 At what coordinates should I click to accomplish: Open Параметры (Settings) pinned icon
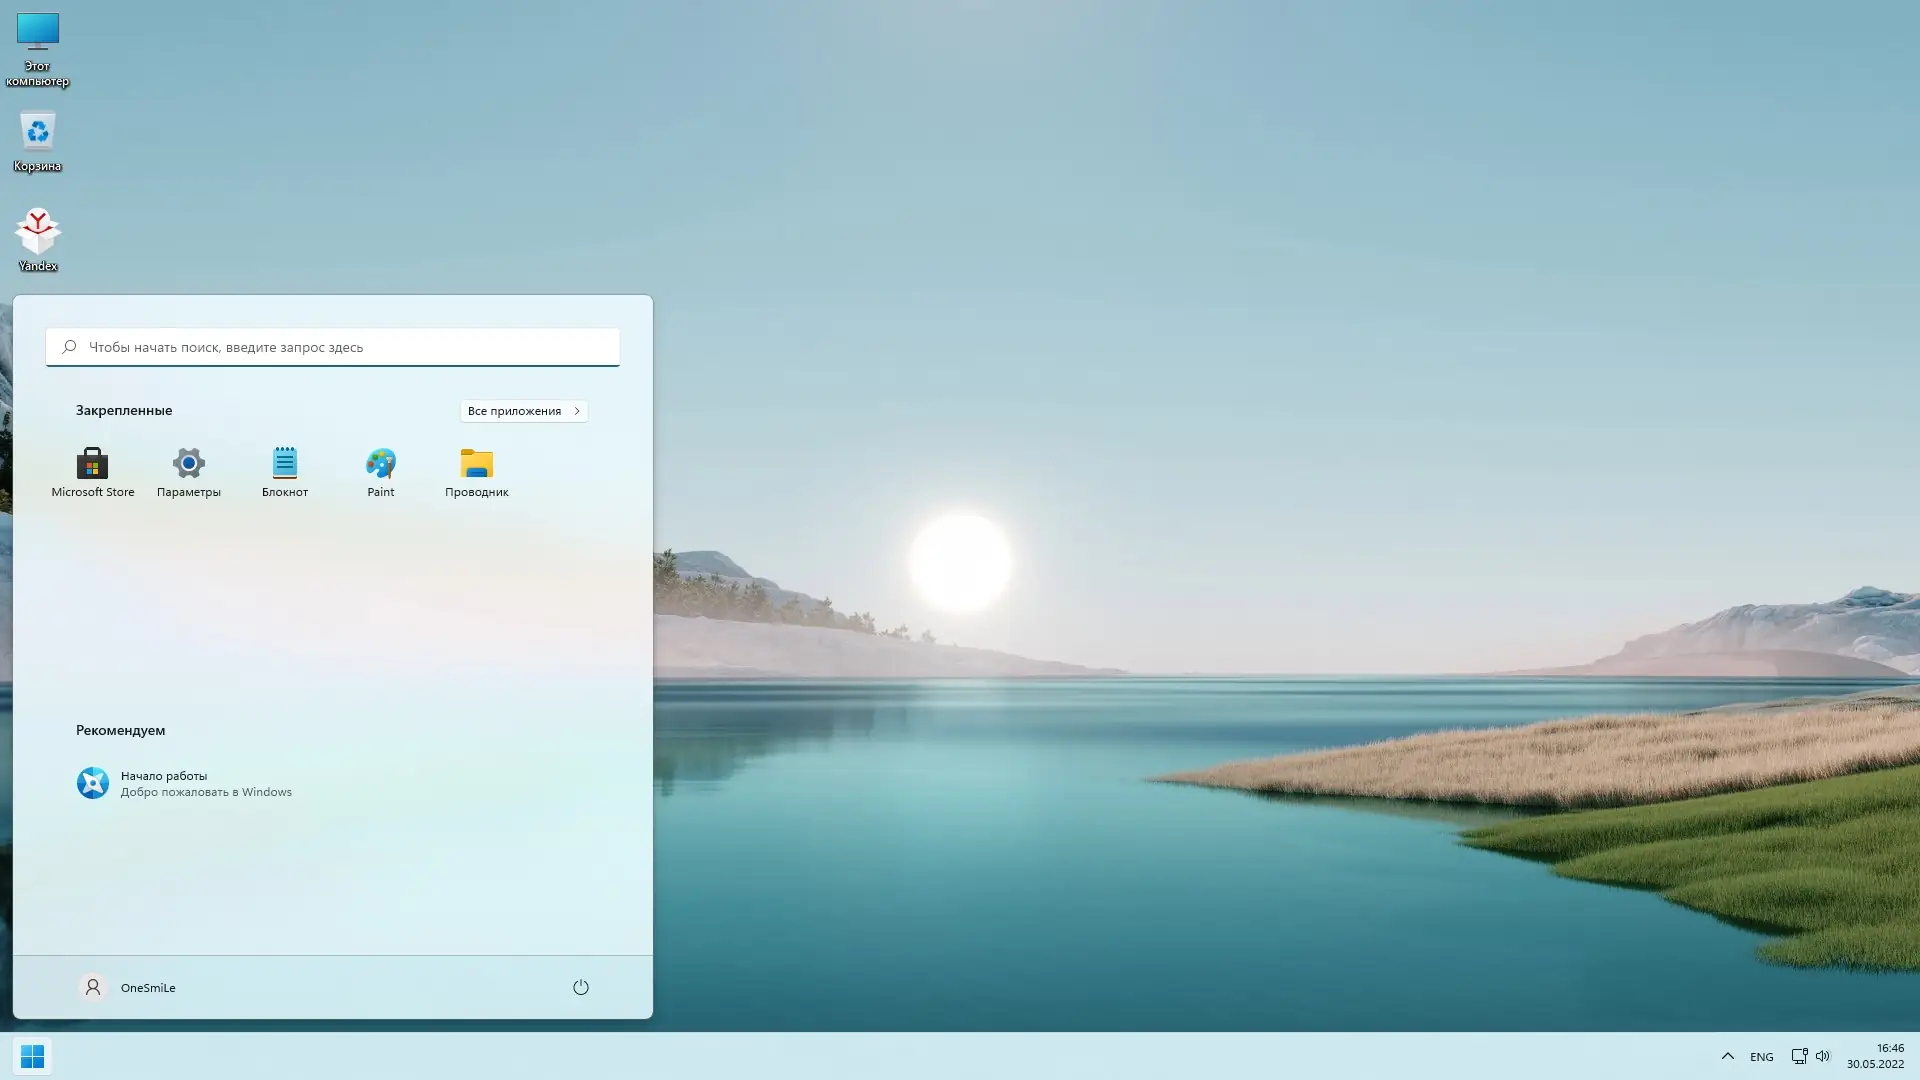coord(188,470)
